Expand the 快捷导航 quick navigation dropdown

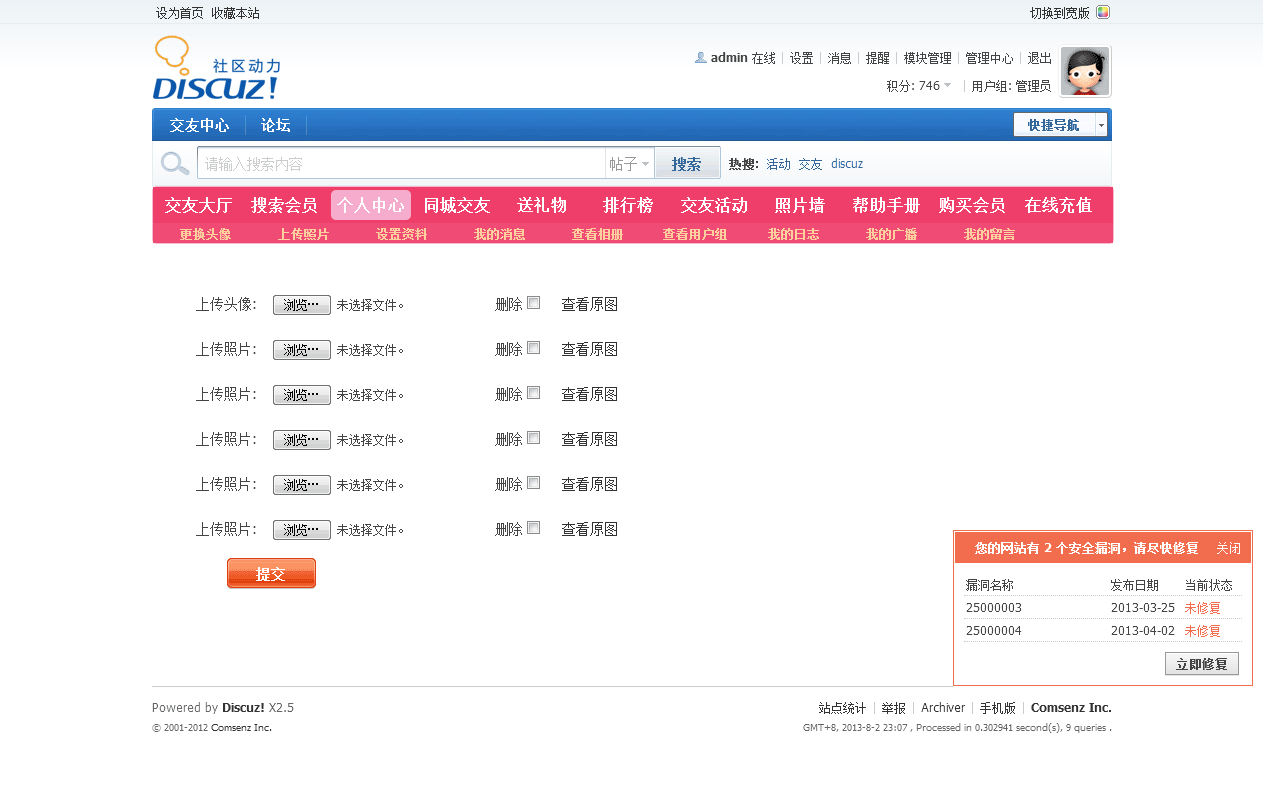1101,125
